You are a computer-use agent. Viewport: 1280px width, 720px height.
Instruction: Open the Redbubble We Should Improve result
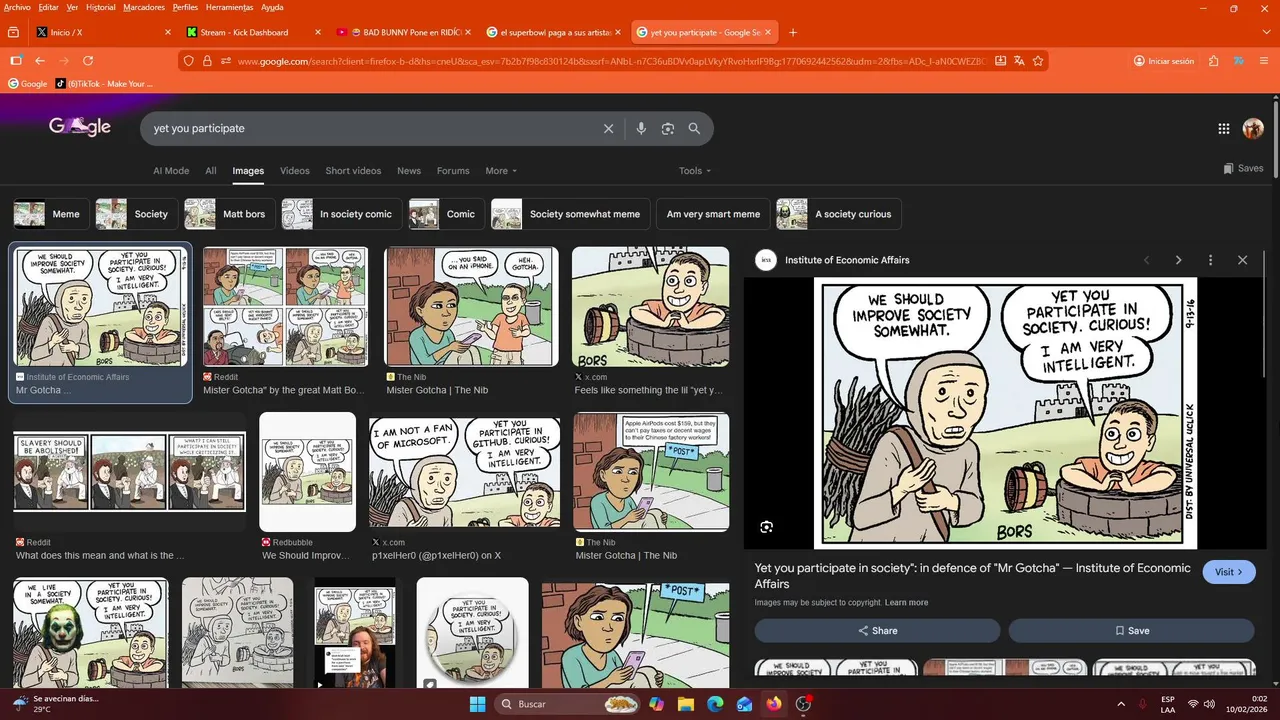click(x=307, y=471)
